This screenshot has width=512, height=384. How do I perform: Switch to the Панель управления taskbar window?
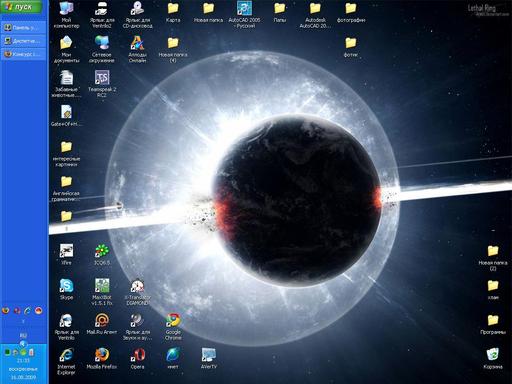tap(23, 28)
